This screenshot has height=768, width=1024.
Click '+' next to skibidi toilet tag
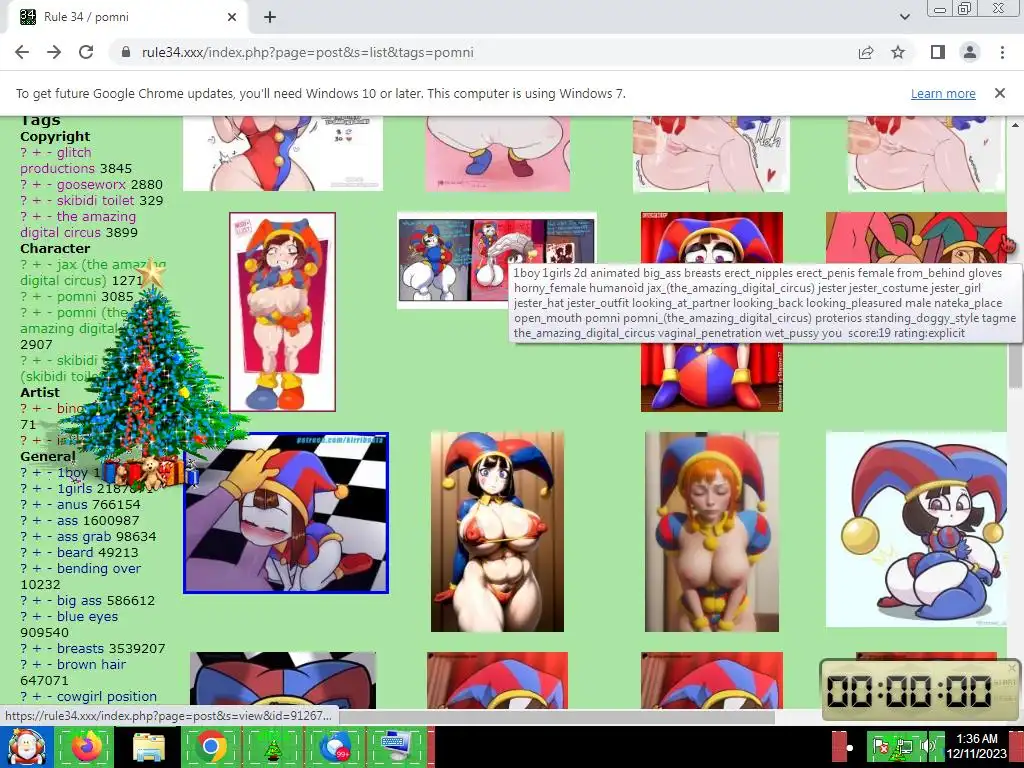click(37, 200)
